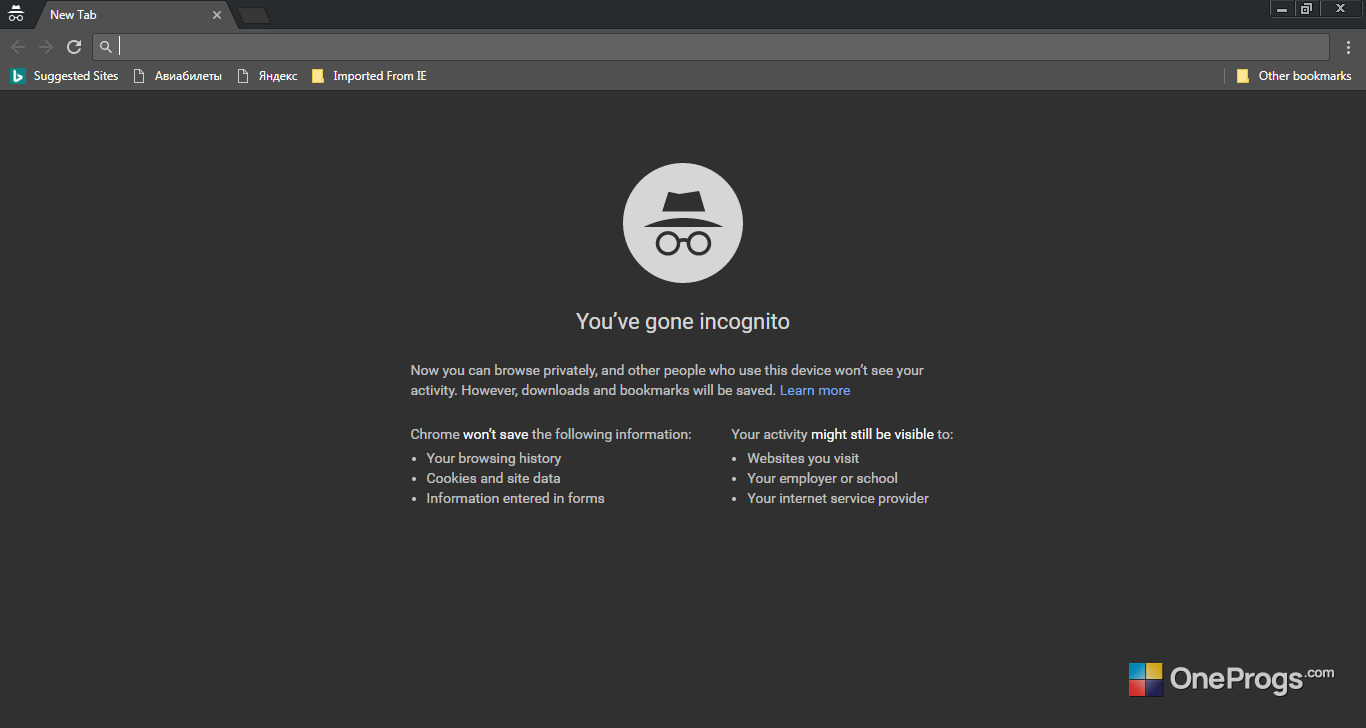1366x728 pixels.
Task: Click the large incognito hat-and-glasses logo
Action: [683, 223]
